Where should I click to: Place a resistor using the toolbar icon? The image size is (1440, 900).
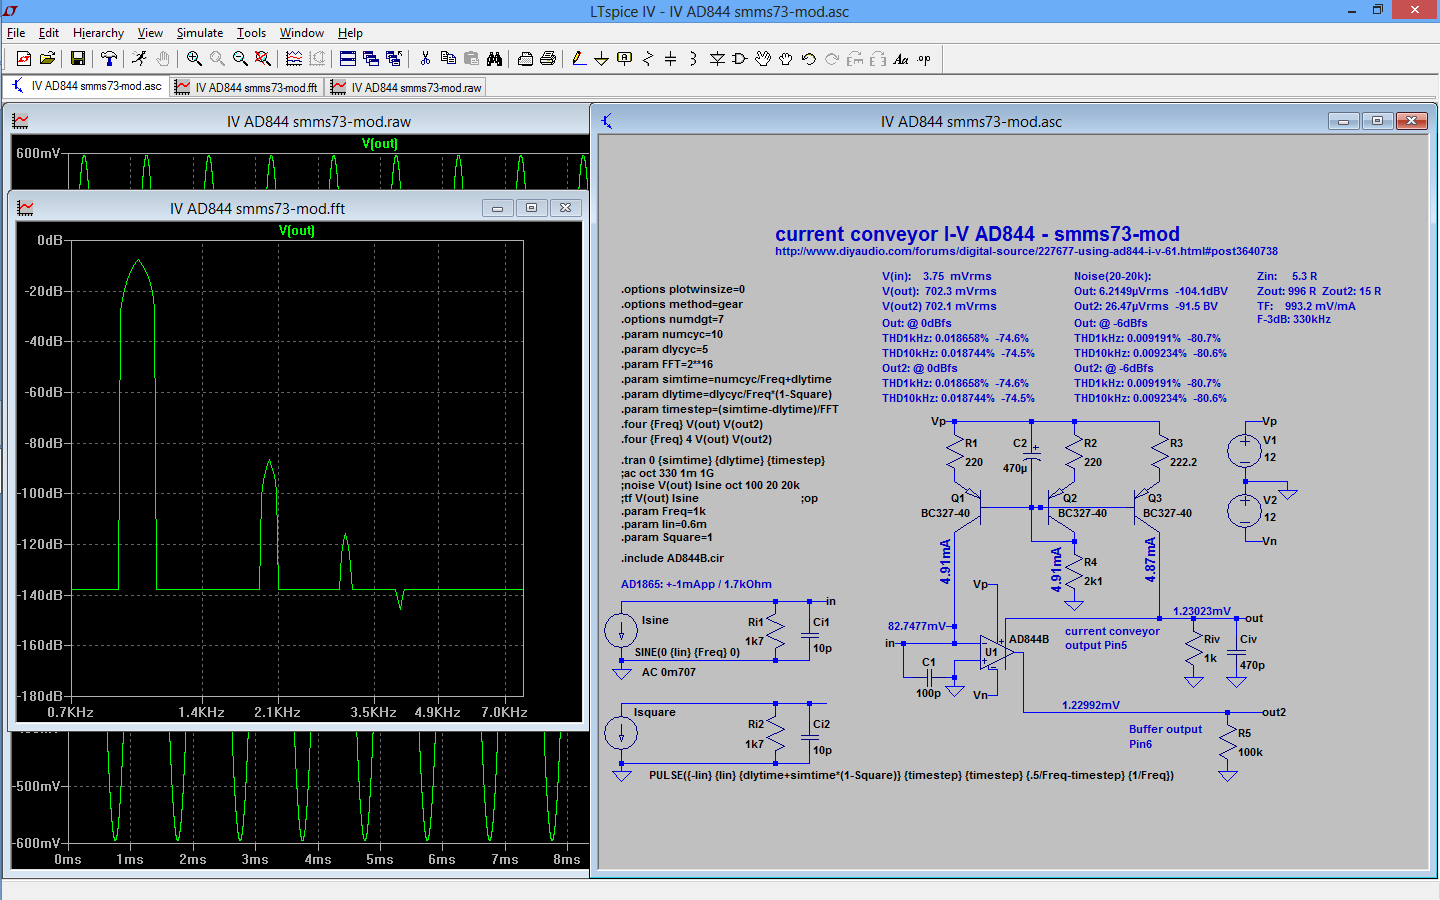click(x=648, y=59)
